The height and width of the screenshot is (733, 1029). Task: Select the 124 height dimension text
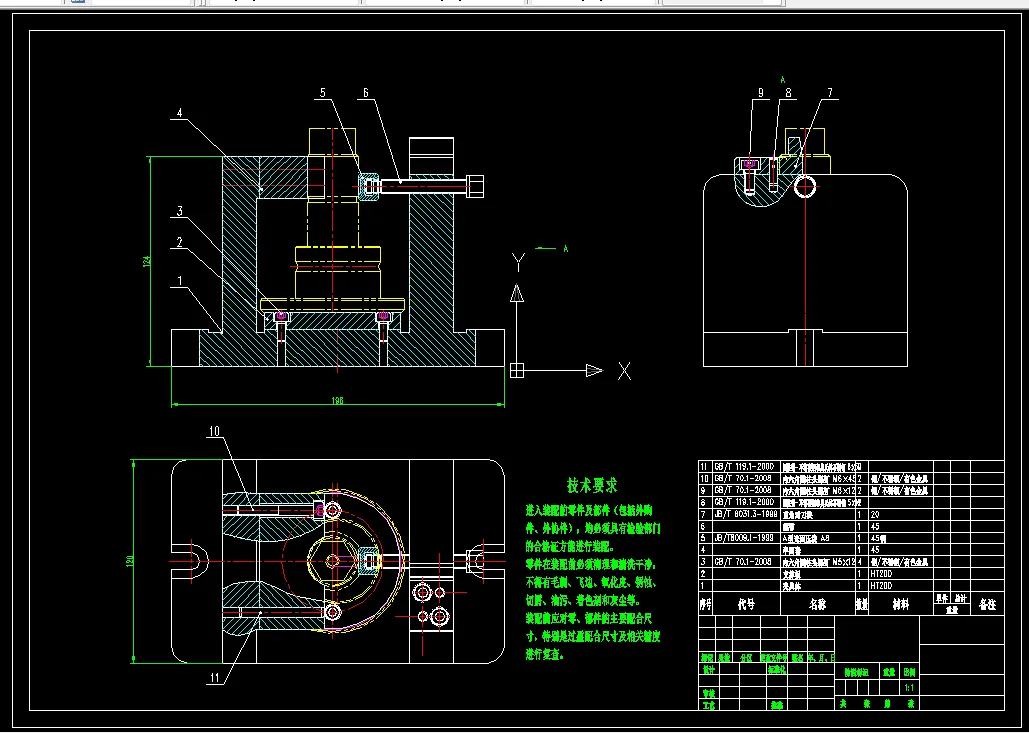point(147,261)
